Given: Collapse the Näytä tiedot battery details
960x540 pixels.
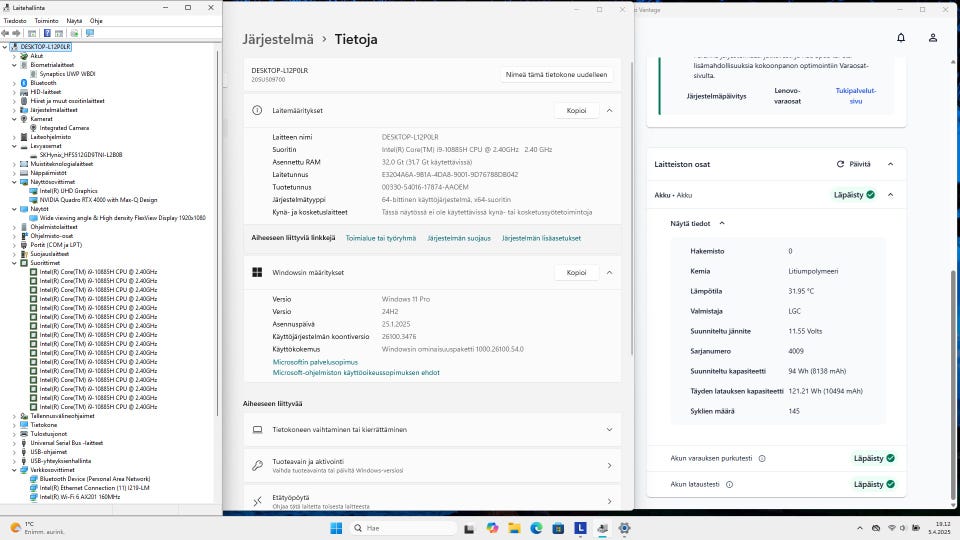Looking at the screenshot, I should (722, 224).
